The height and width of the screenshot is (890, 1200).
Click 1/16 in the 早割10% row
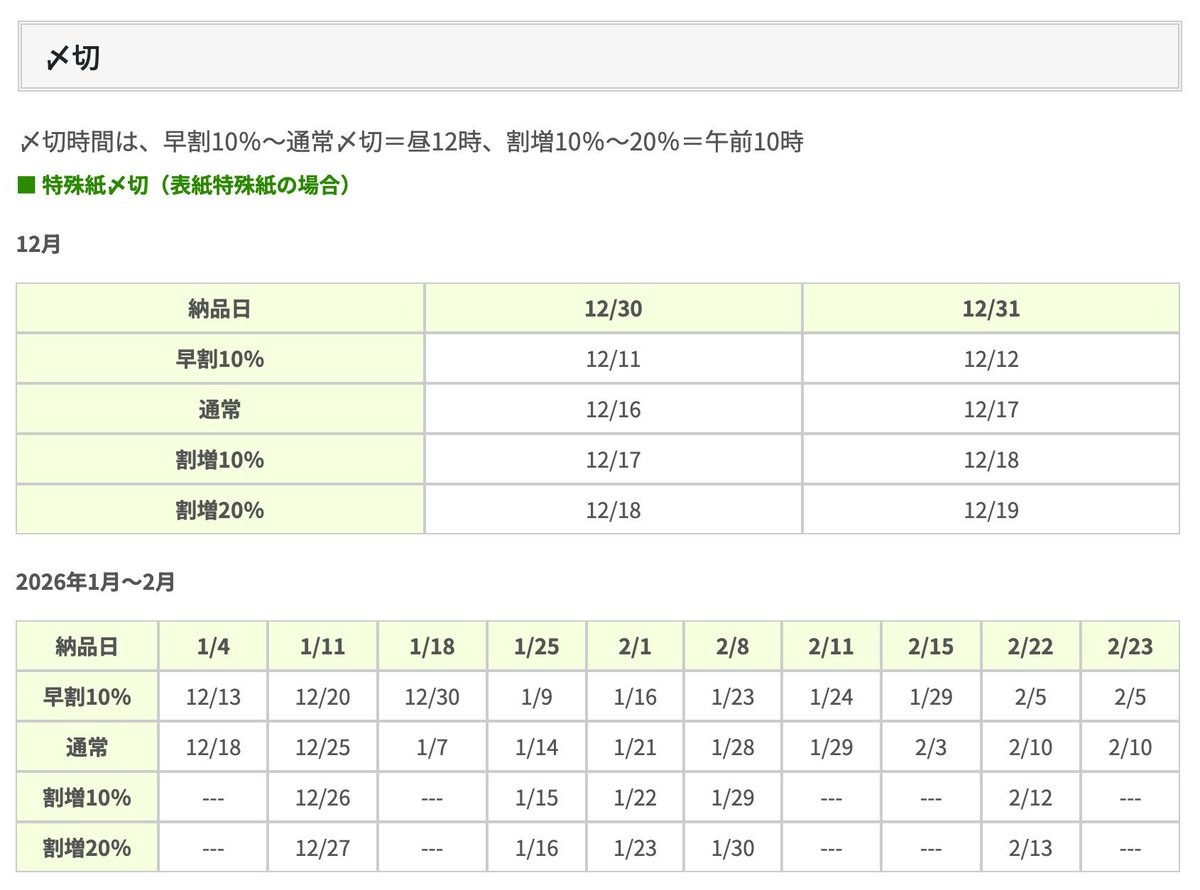(635, 697)
